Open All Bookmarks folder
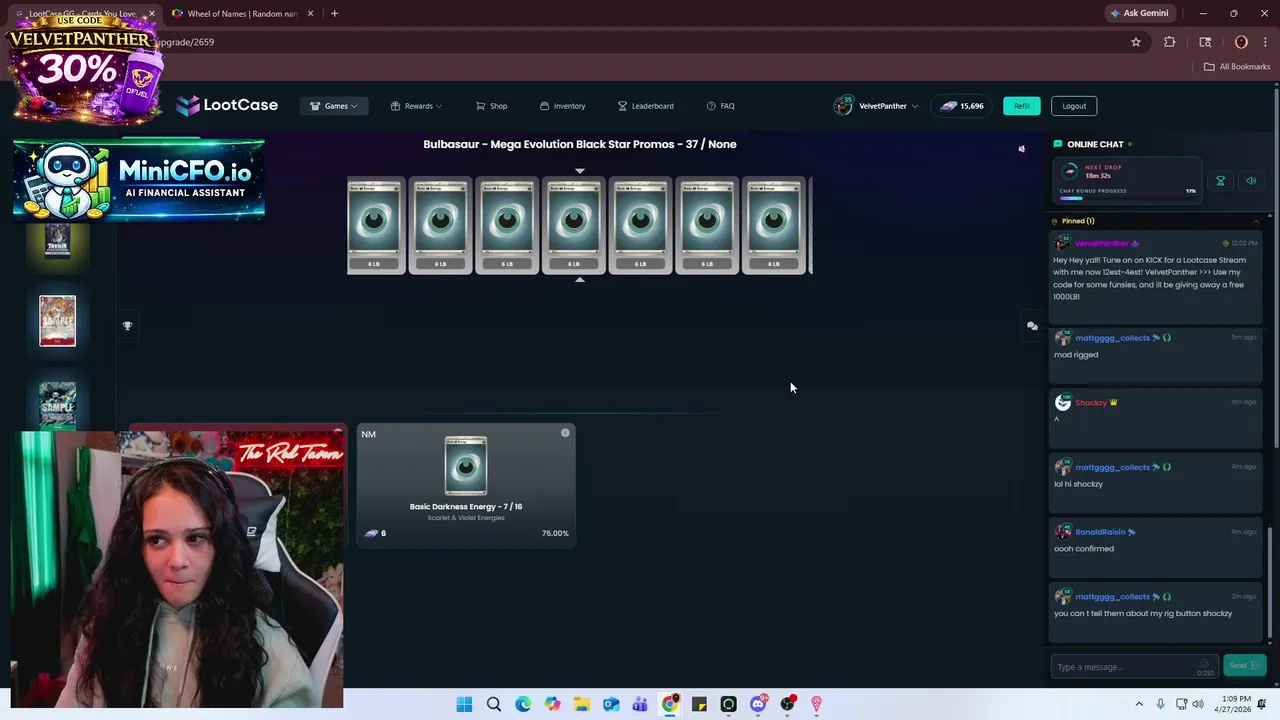Screen dimensions: 1280x720 tap(1237, 67)
